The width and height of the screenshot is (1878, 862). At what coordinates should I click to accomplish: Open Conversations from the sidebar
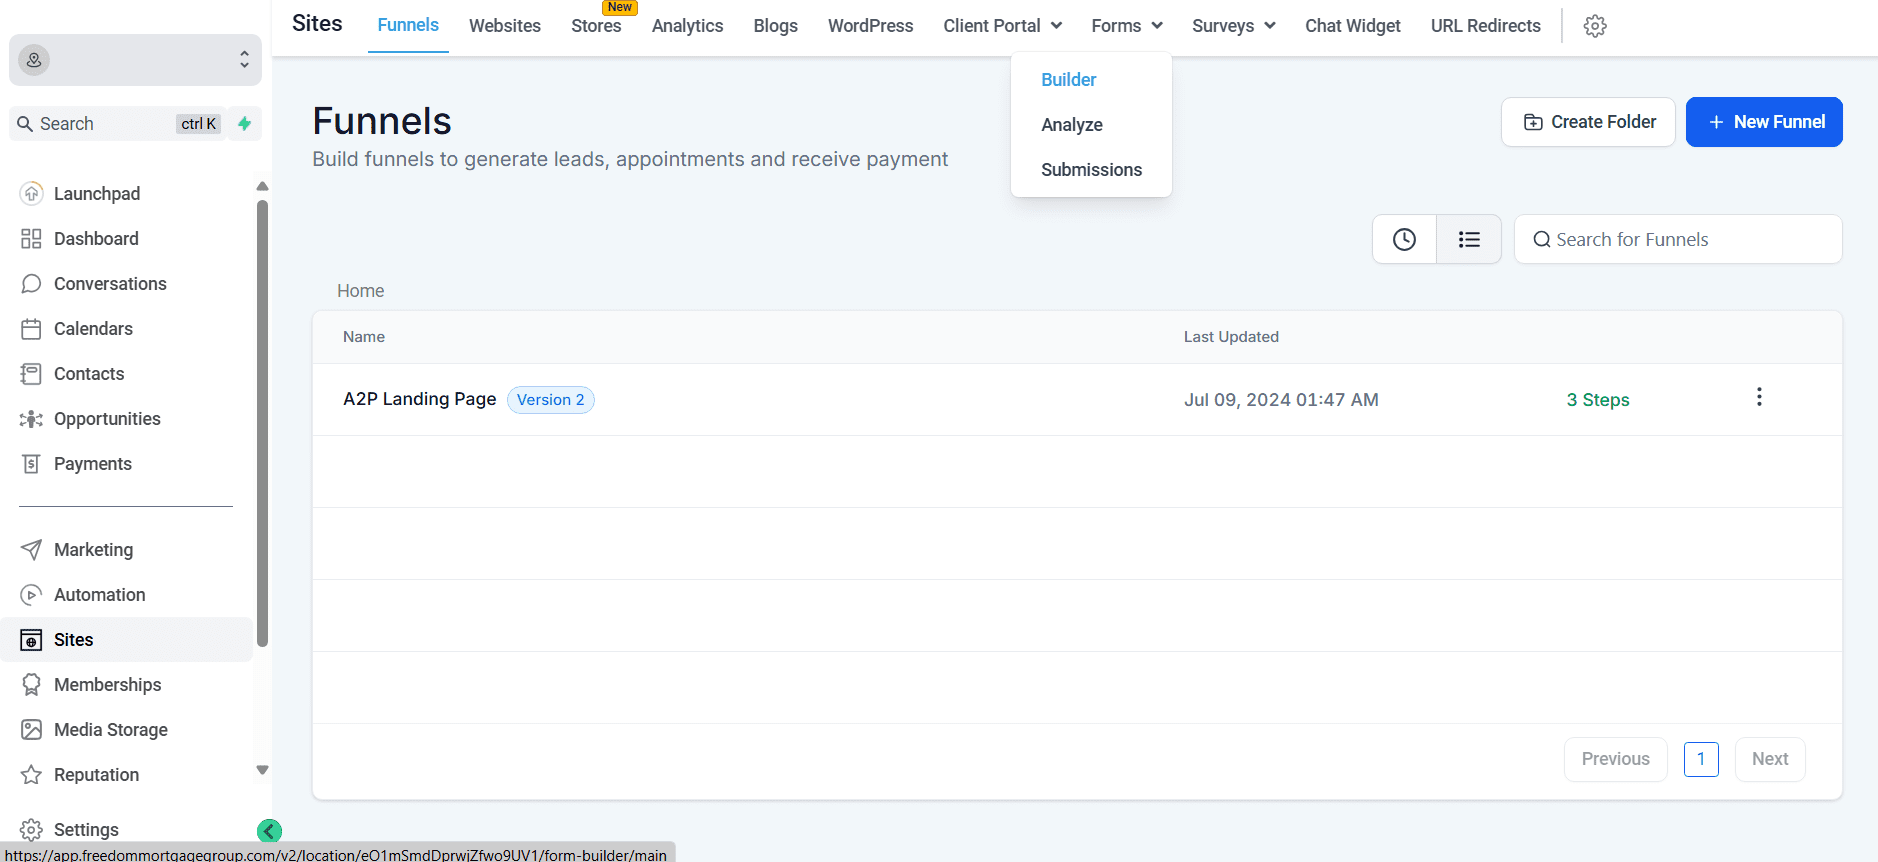(x=110, y=284)
